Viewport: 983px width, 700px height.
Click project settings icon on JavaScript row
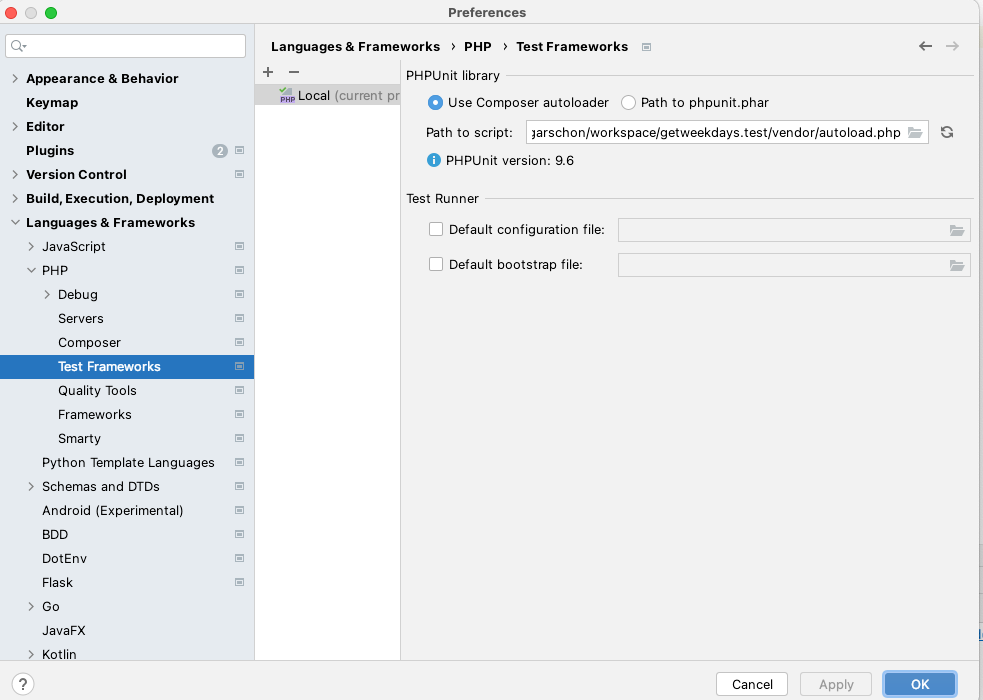[239, 246]
